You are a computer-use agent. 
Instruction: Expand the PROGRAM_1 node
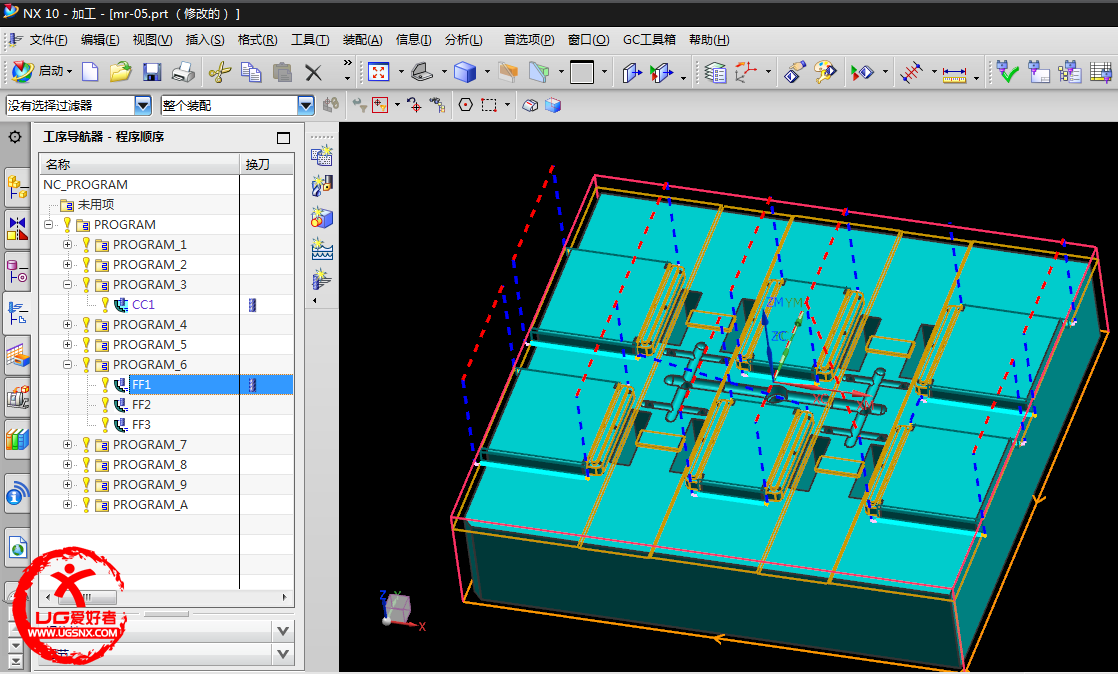68,245
